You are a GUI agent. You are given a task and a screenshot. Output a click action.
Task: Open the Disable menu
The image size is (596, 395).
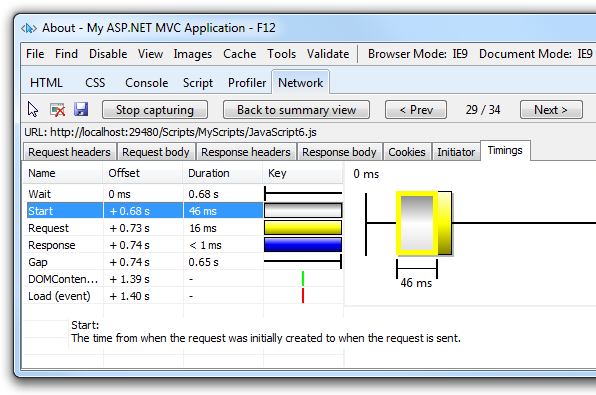pyautogui.click(x=108, y=54)
